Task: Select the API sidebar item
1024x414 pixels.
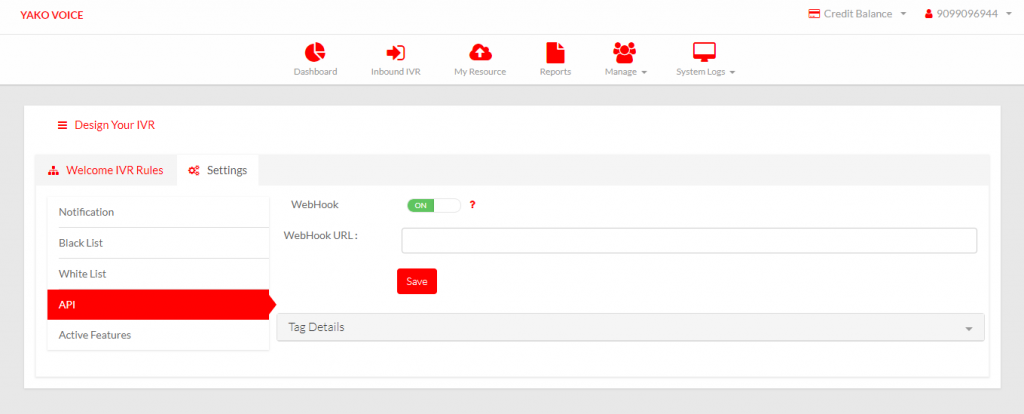Action: [158, 304]
